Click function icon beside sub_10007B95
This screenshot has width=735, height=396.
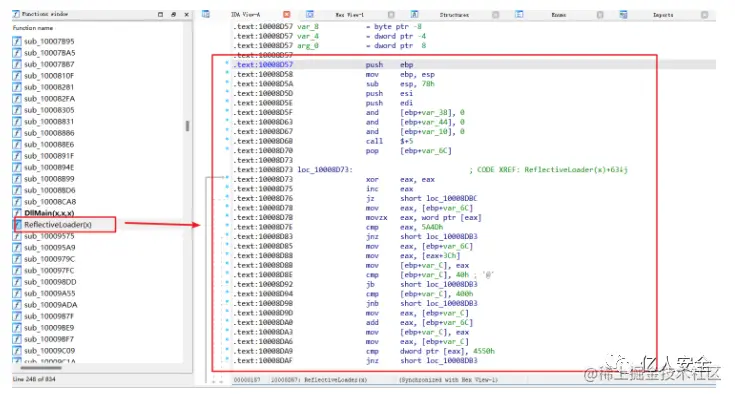coord(17,41)
